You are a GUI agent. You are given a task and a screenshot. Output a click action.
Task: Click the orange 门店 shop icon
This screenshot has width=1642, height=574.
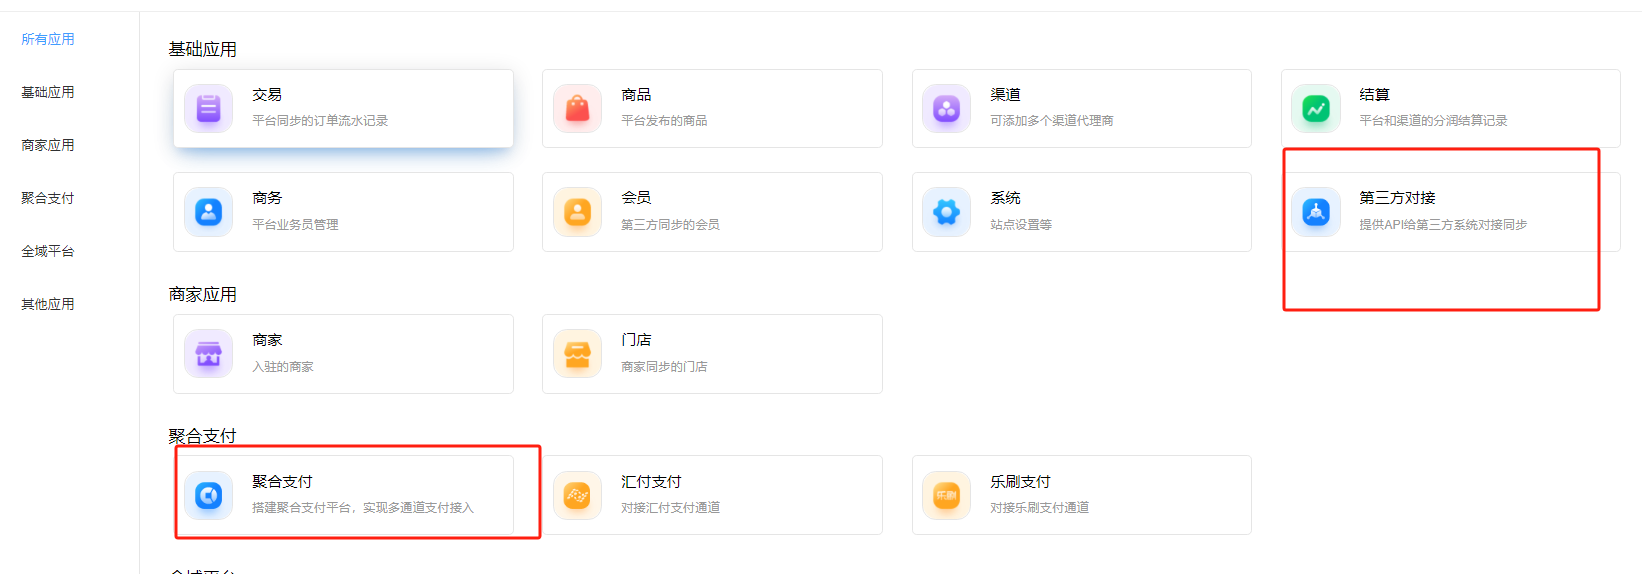pos(577,354)
